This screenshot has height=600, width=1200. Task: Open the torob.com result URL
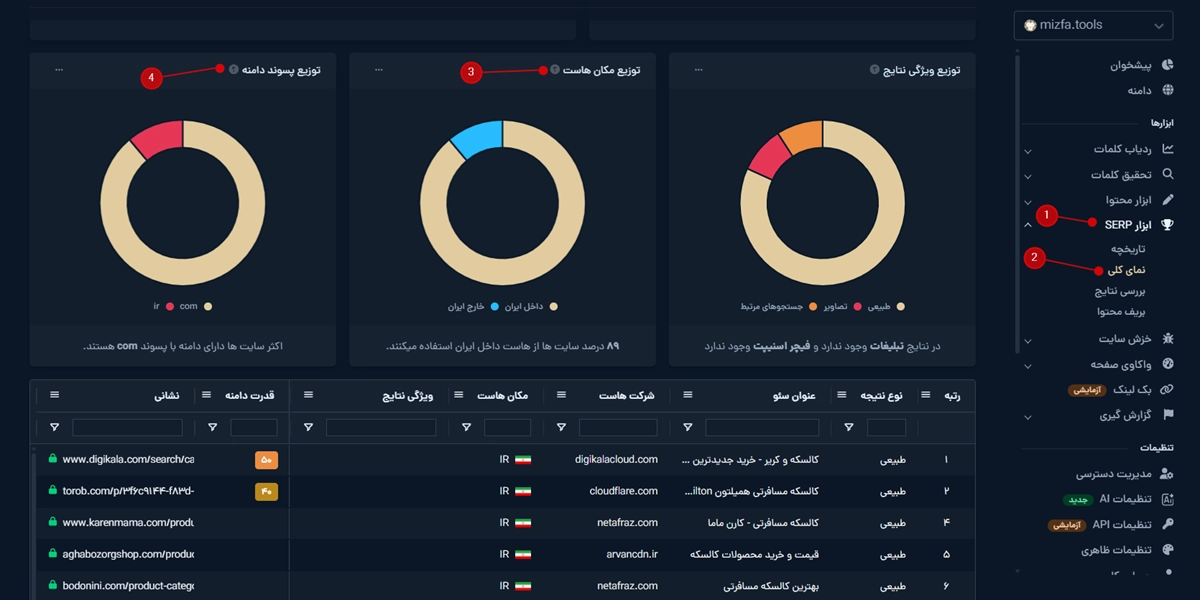127,491
